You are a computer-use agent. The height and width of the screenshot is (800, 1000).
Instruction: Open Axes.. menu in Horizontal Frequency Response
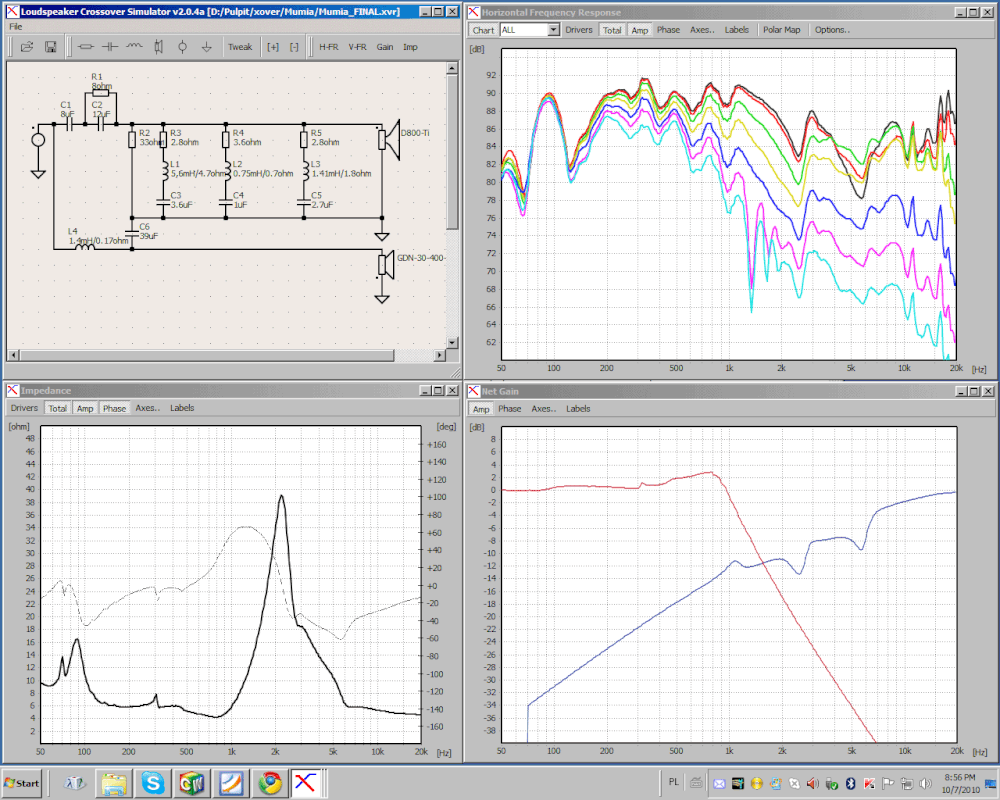coord(702,30)
